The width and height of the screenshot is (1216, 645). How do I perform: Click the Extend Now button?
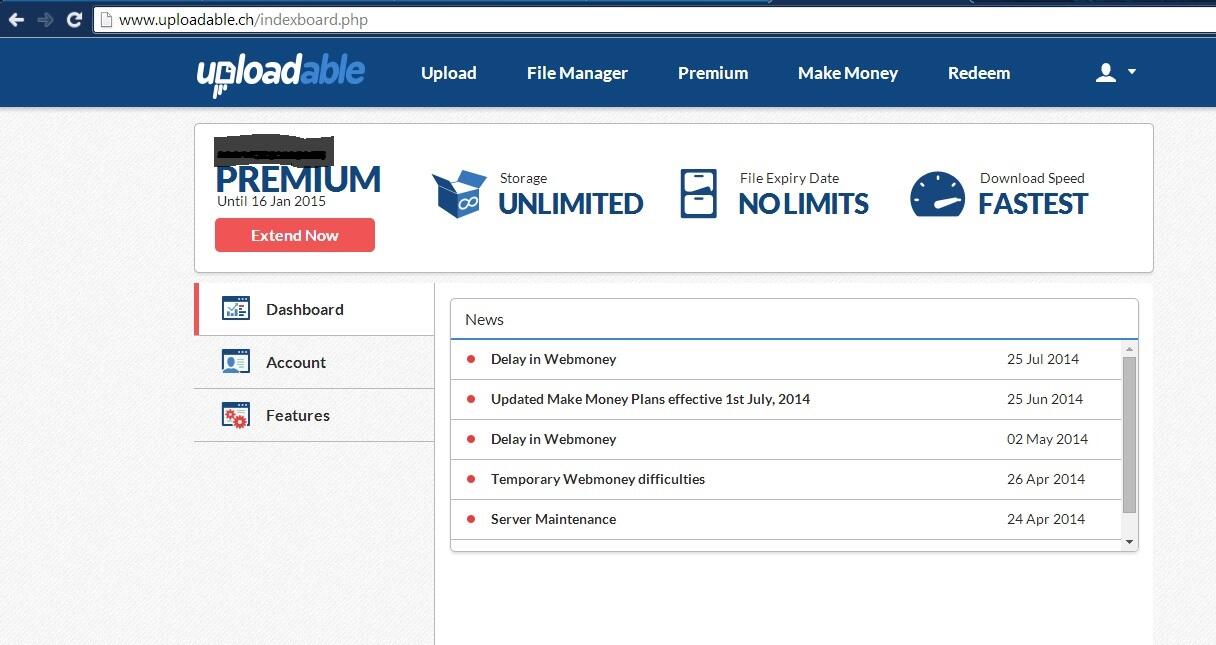295,235
